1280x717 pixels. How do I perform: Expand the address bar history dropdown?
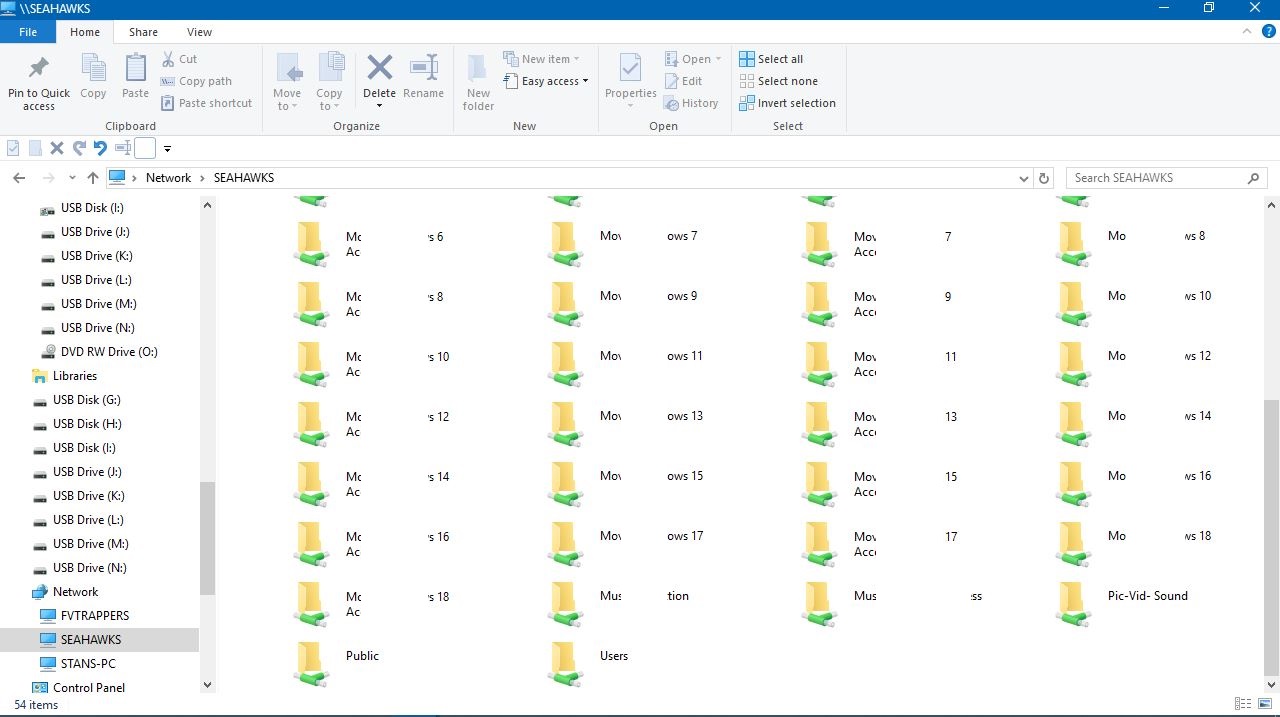[1023, 178]
